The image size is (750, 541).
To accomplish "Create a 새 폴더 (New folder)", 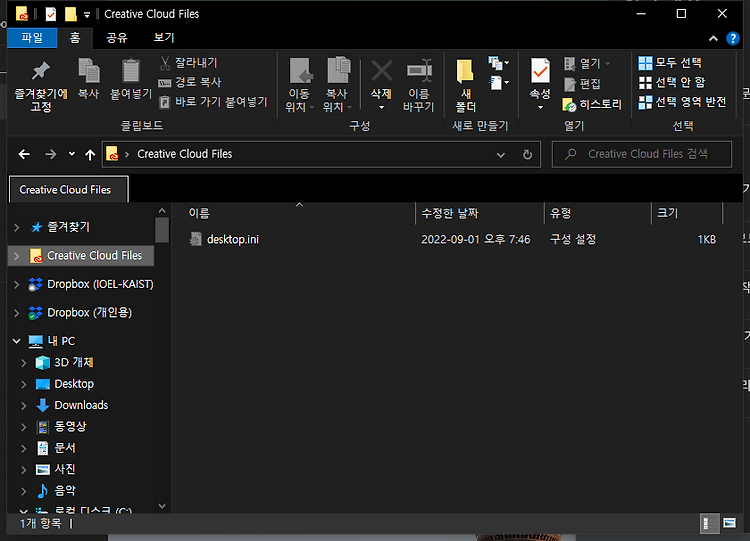I will tap(465, 85).
